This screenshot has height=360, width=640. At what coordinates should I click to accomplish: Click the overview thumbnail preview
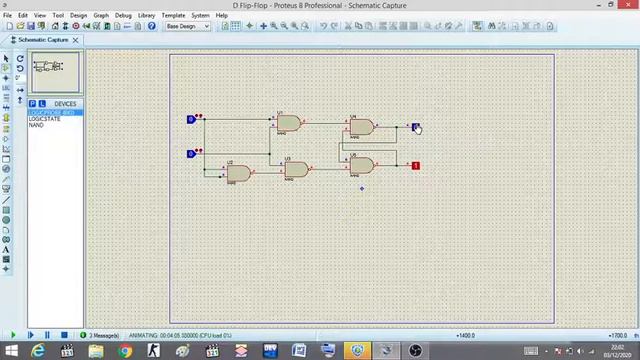click(x=56, y=72)
